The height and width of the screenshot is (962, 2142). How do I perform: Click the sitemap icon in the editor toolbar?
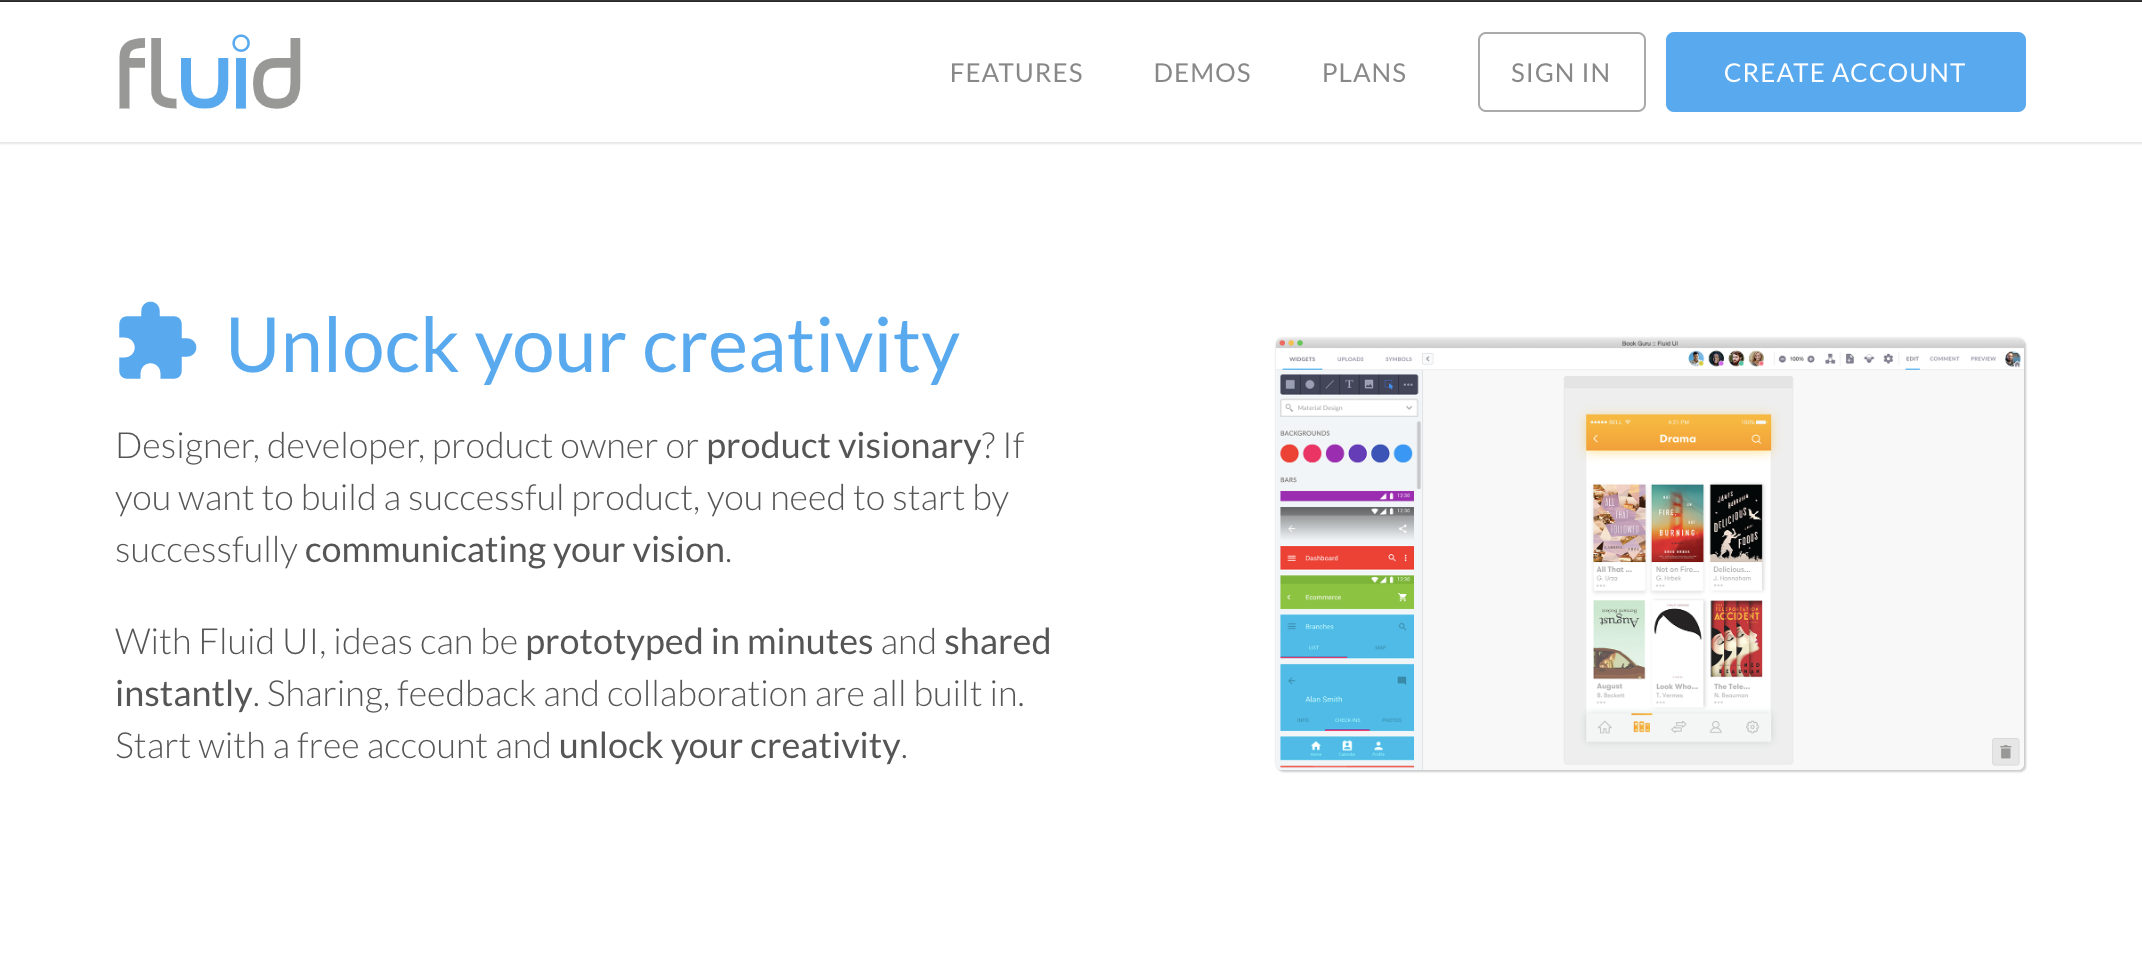[1830, 359]
